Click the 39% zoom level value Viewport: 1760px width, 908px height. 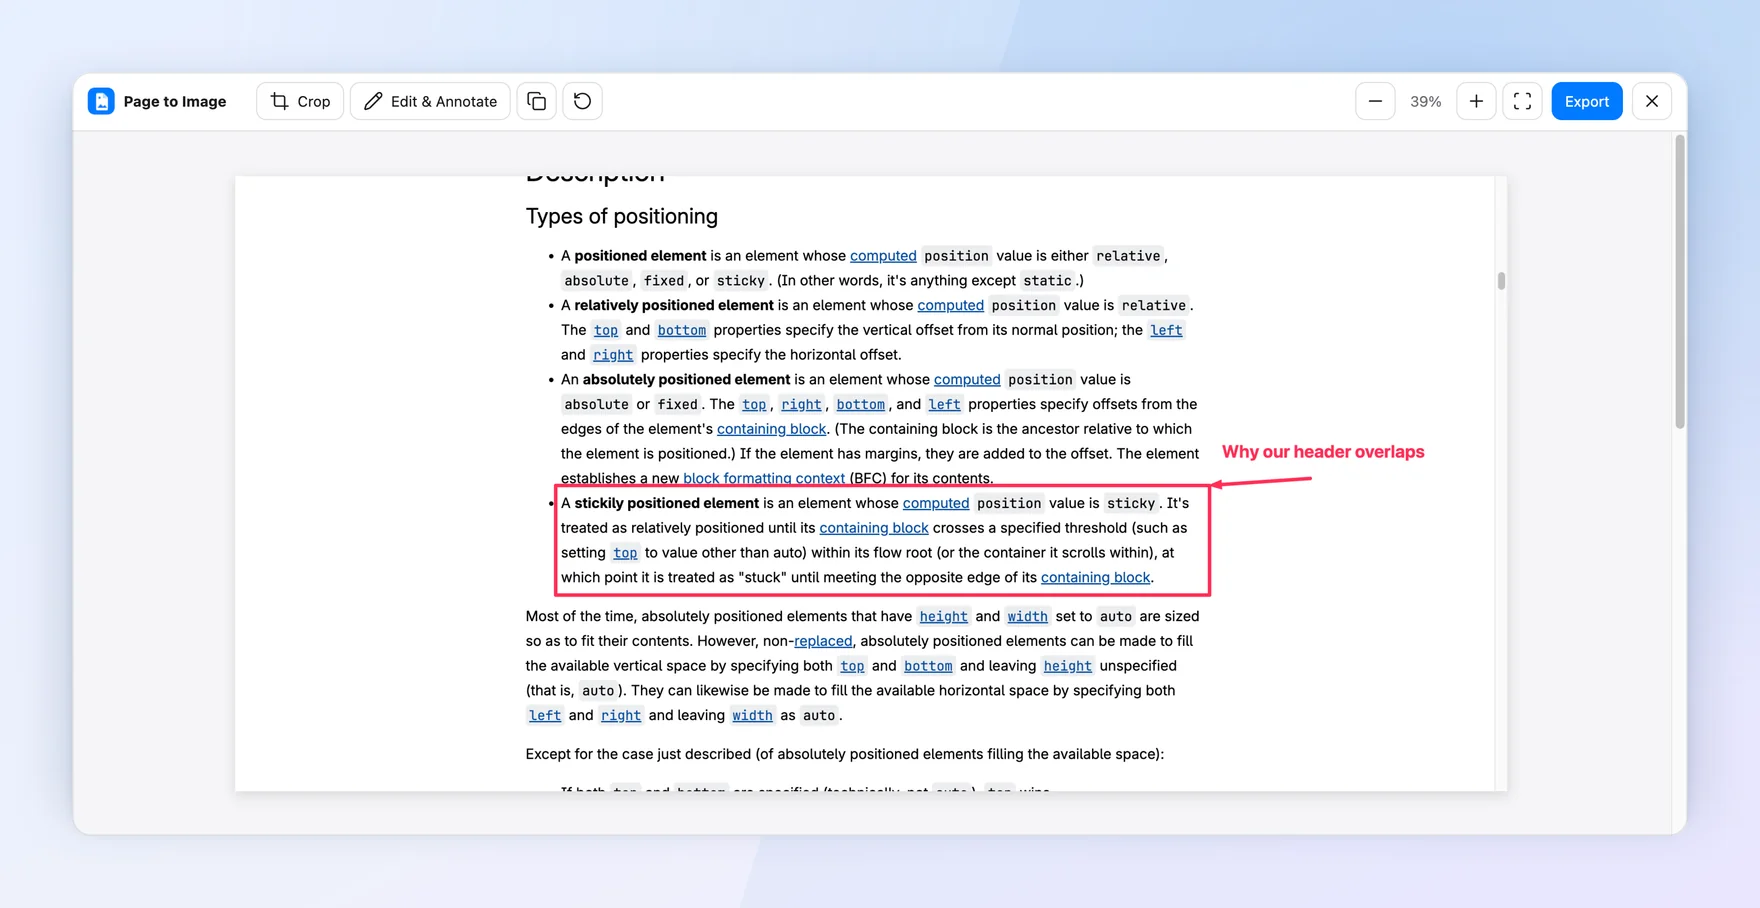(x=1425, y=101)
